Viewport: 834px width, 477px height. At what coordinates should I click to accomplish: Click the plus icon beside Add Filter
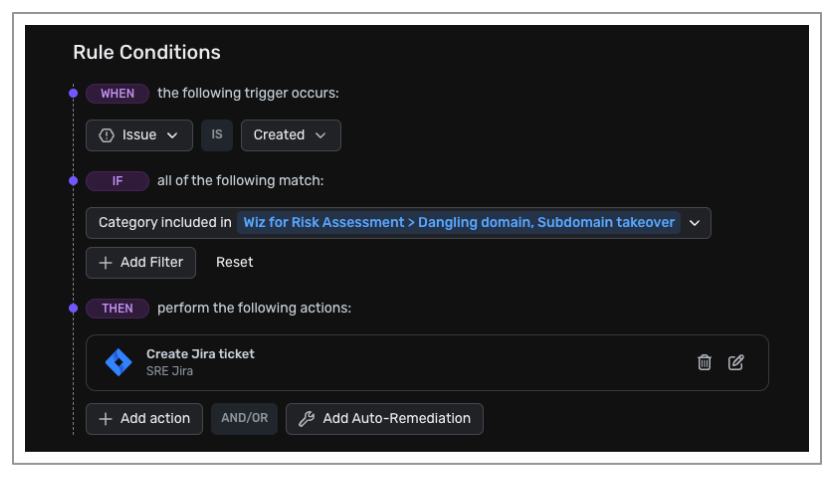[x=105, y=263]
